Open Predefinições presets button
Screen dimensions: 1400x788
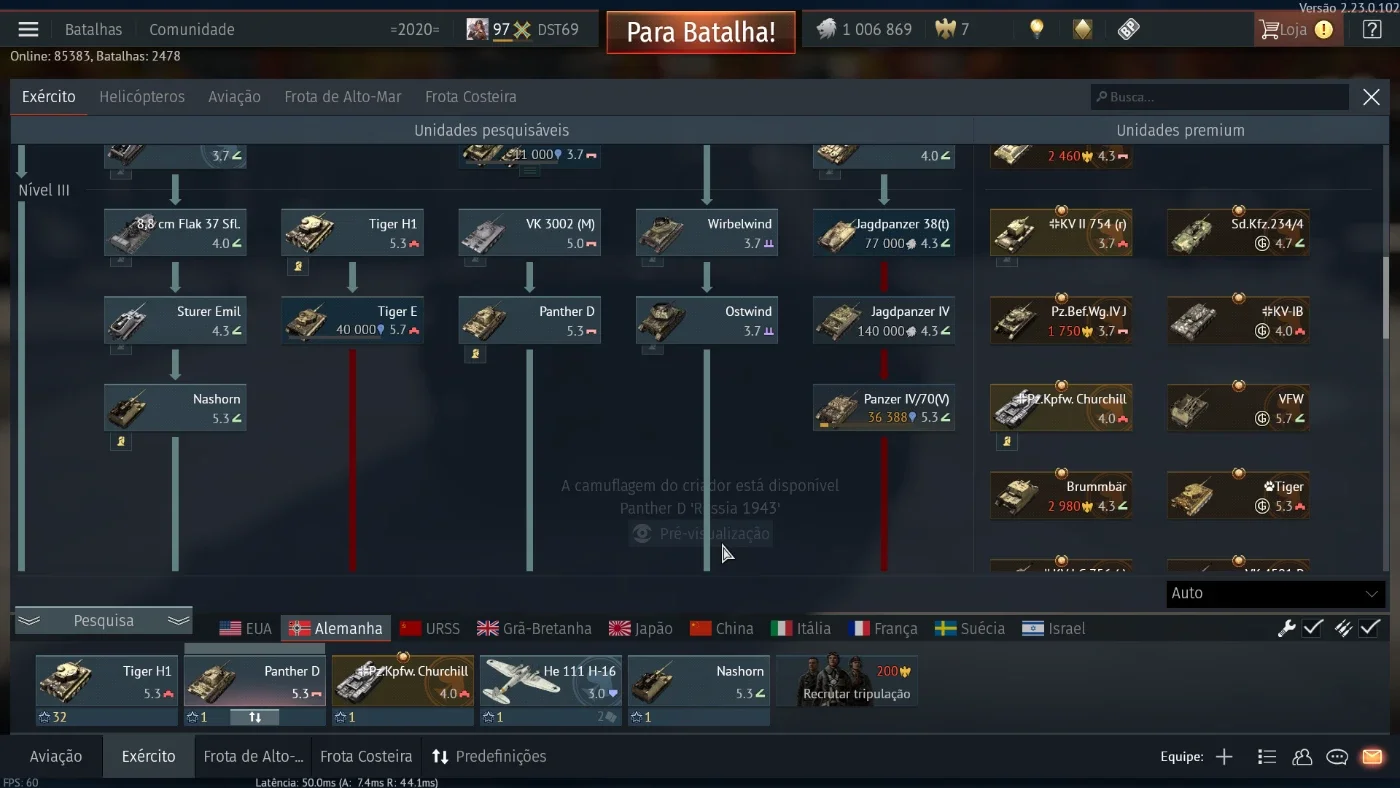coord(489,757)
